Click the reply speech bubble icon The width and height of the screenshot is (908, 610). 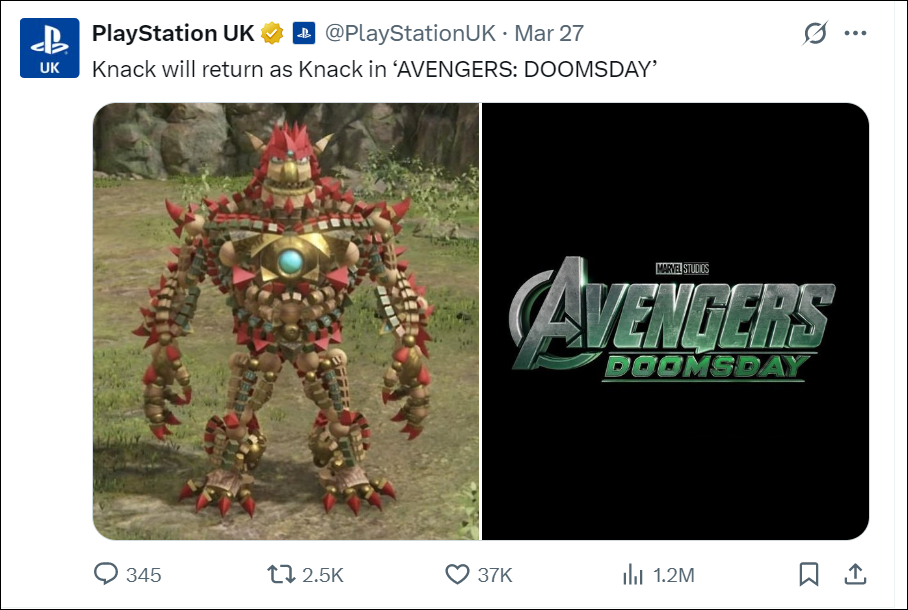[x=106, y=574]
